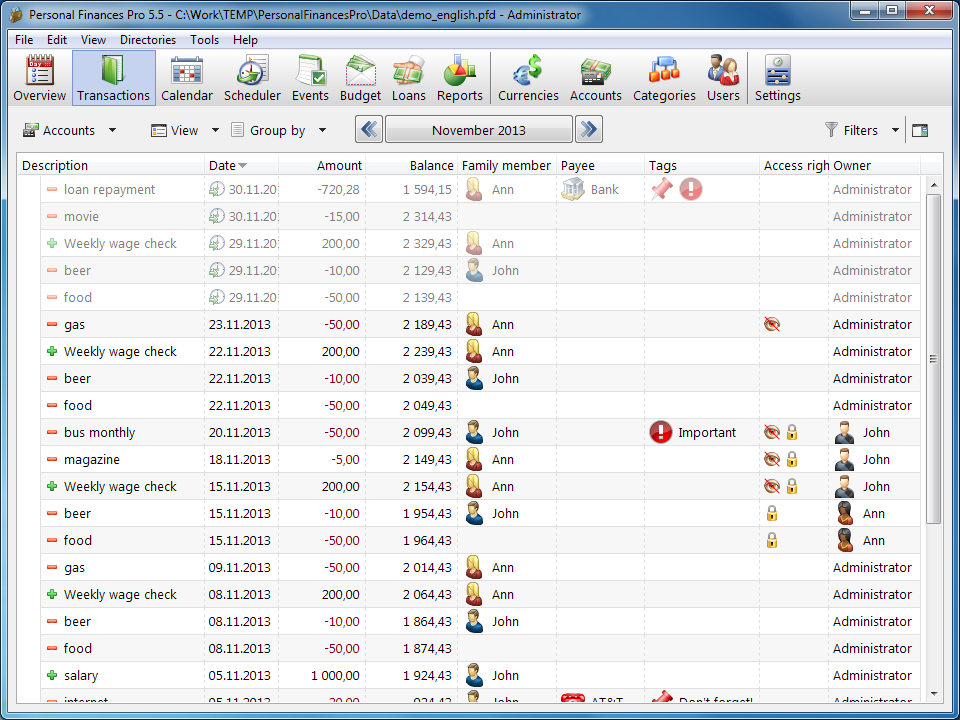Go to the Loans section
The image size is (960, 720).
click(408, 78)
